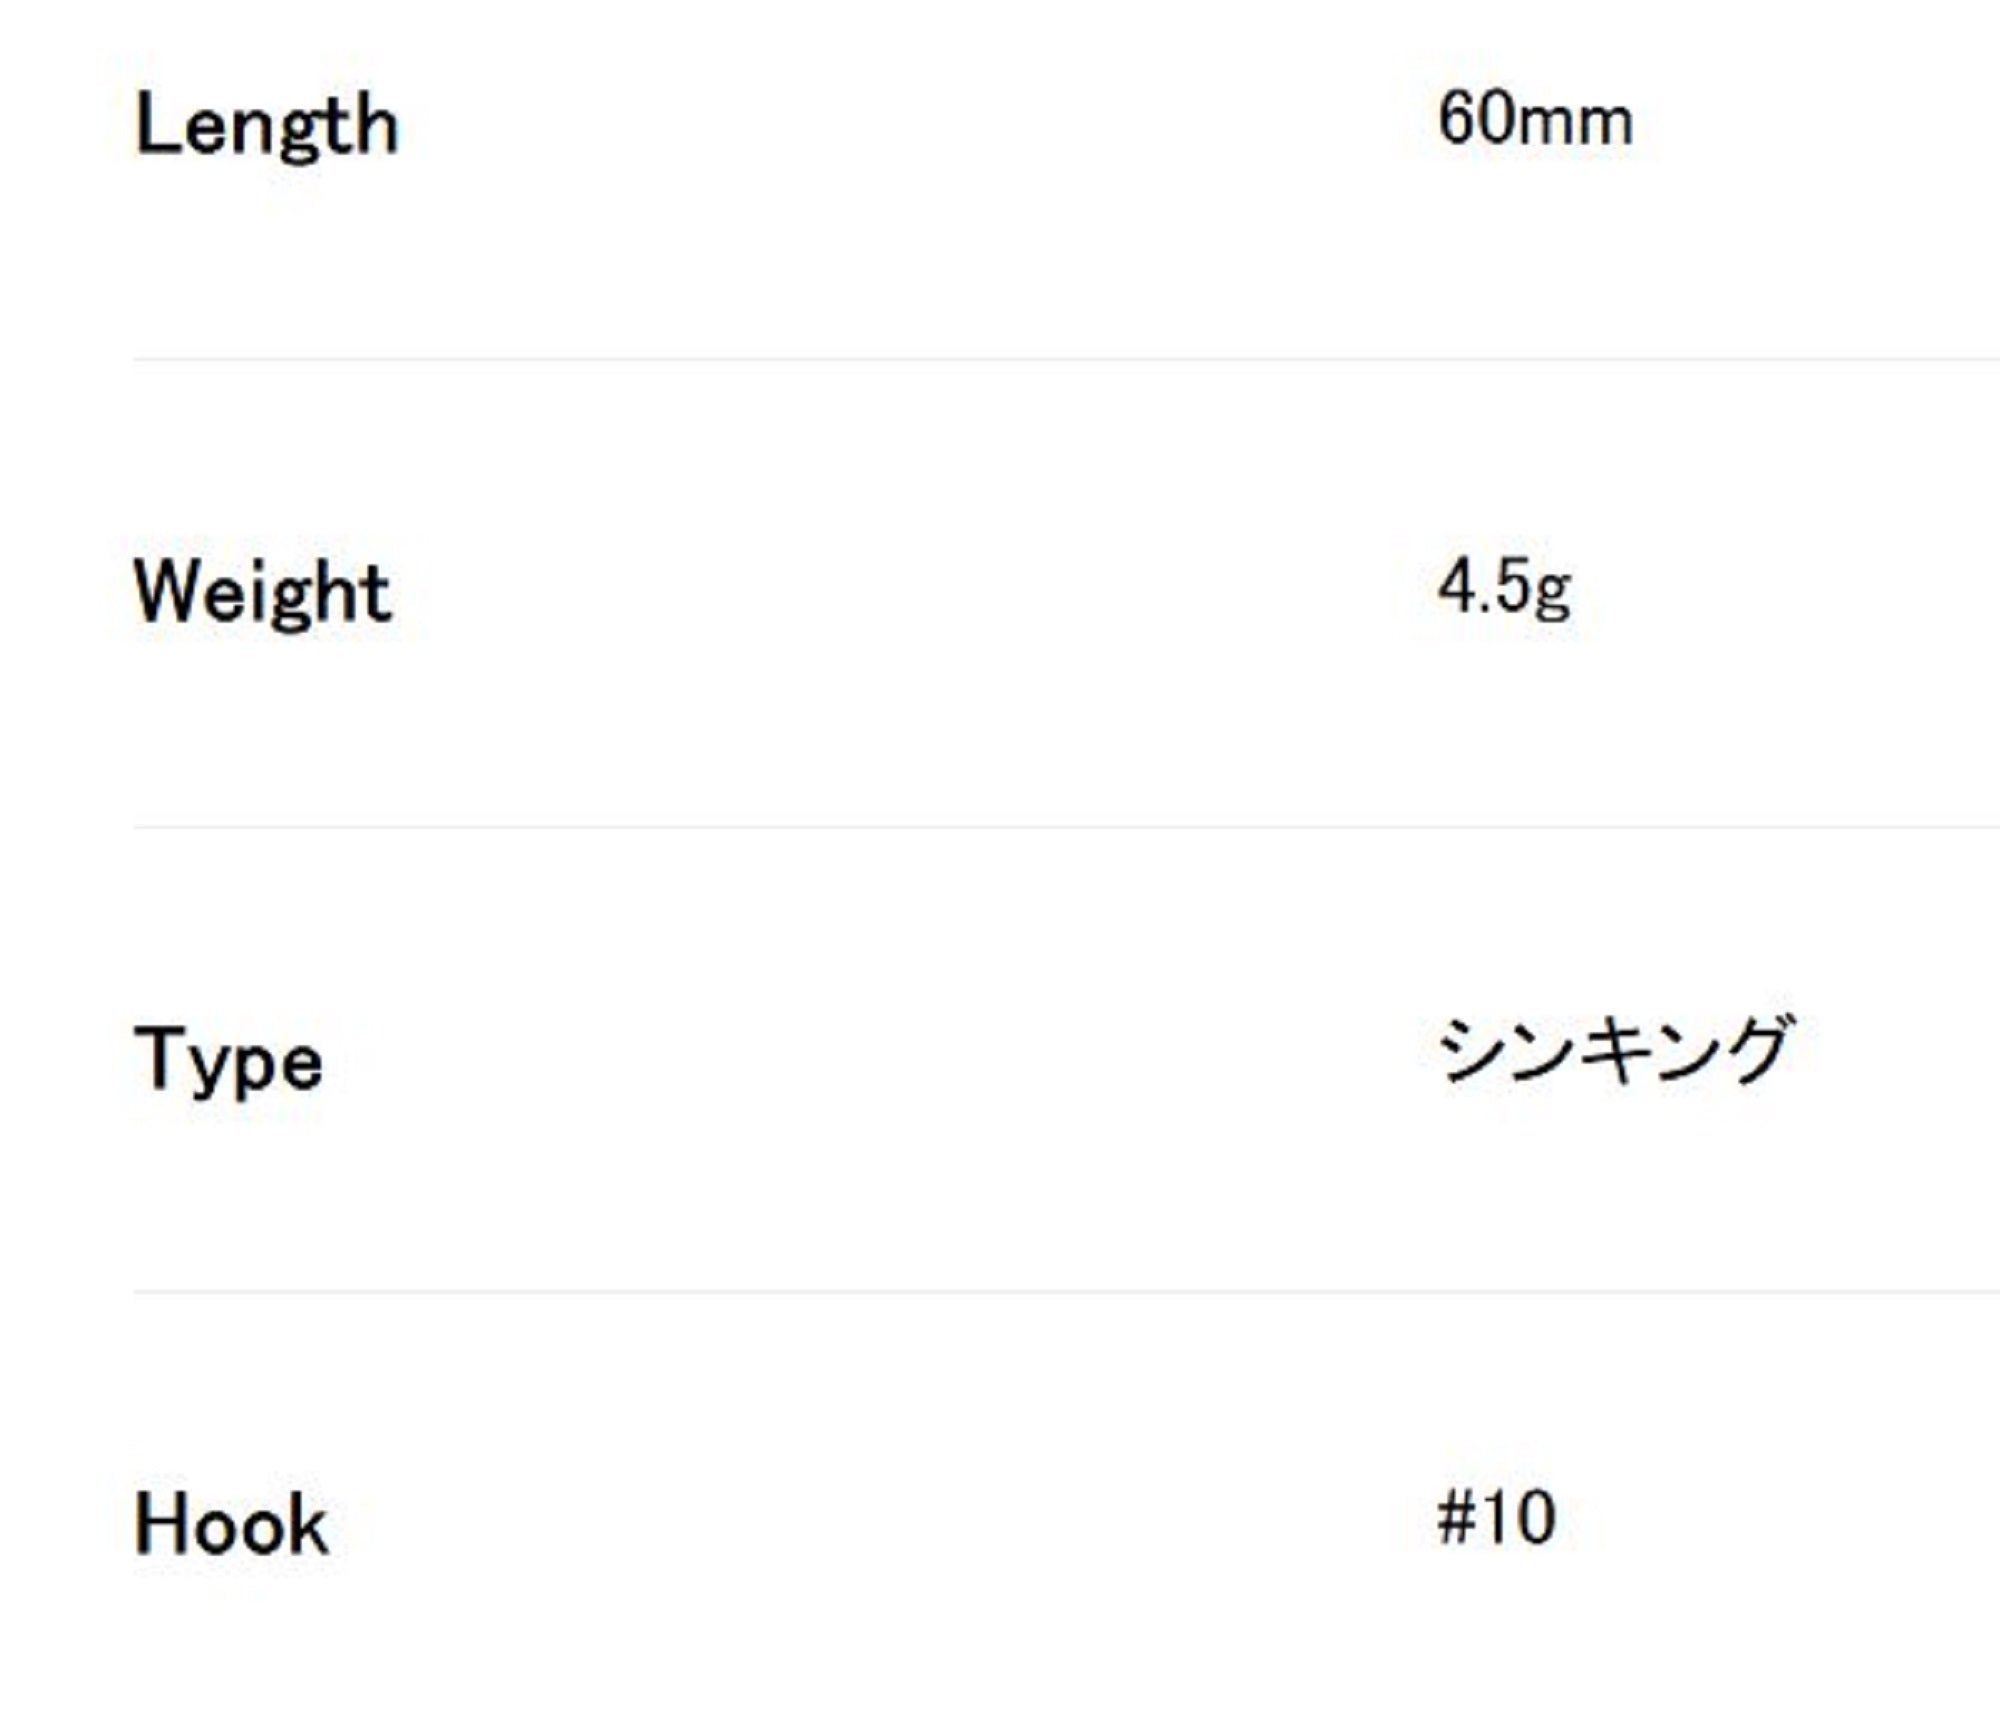Screen dimensions: 2000x1725
Task: Click the Type label
Action: (x=228, y=1060)
